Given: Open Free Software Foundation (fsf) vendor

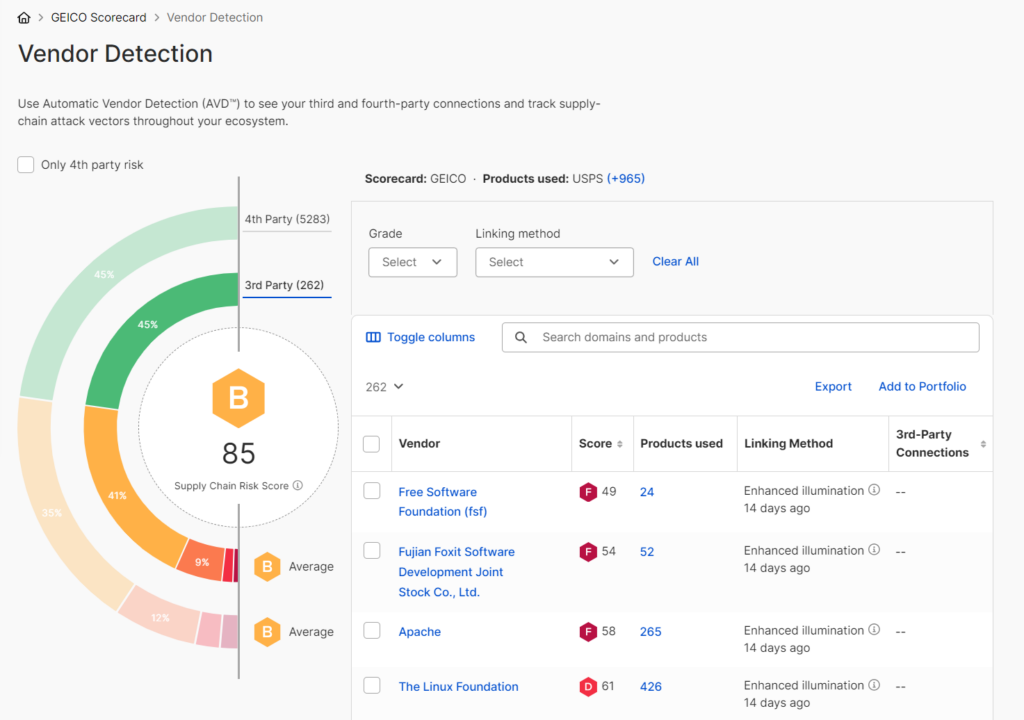Looking at the screenshot, I should [443, 502].
